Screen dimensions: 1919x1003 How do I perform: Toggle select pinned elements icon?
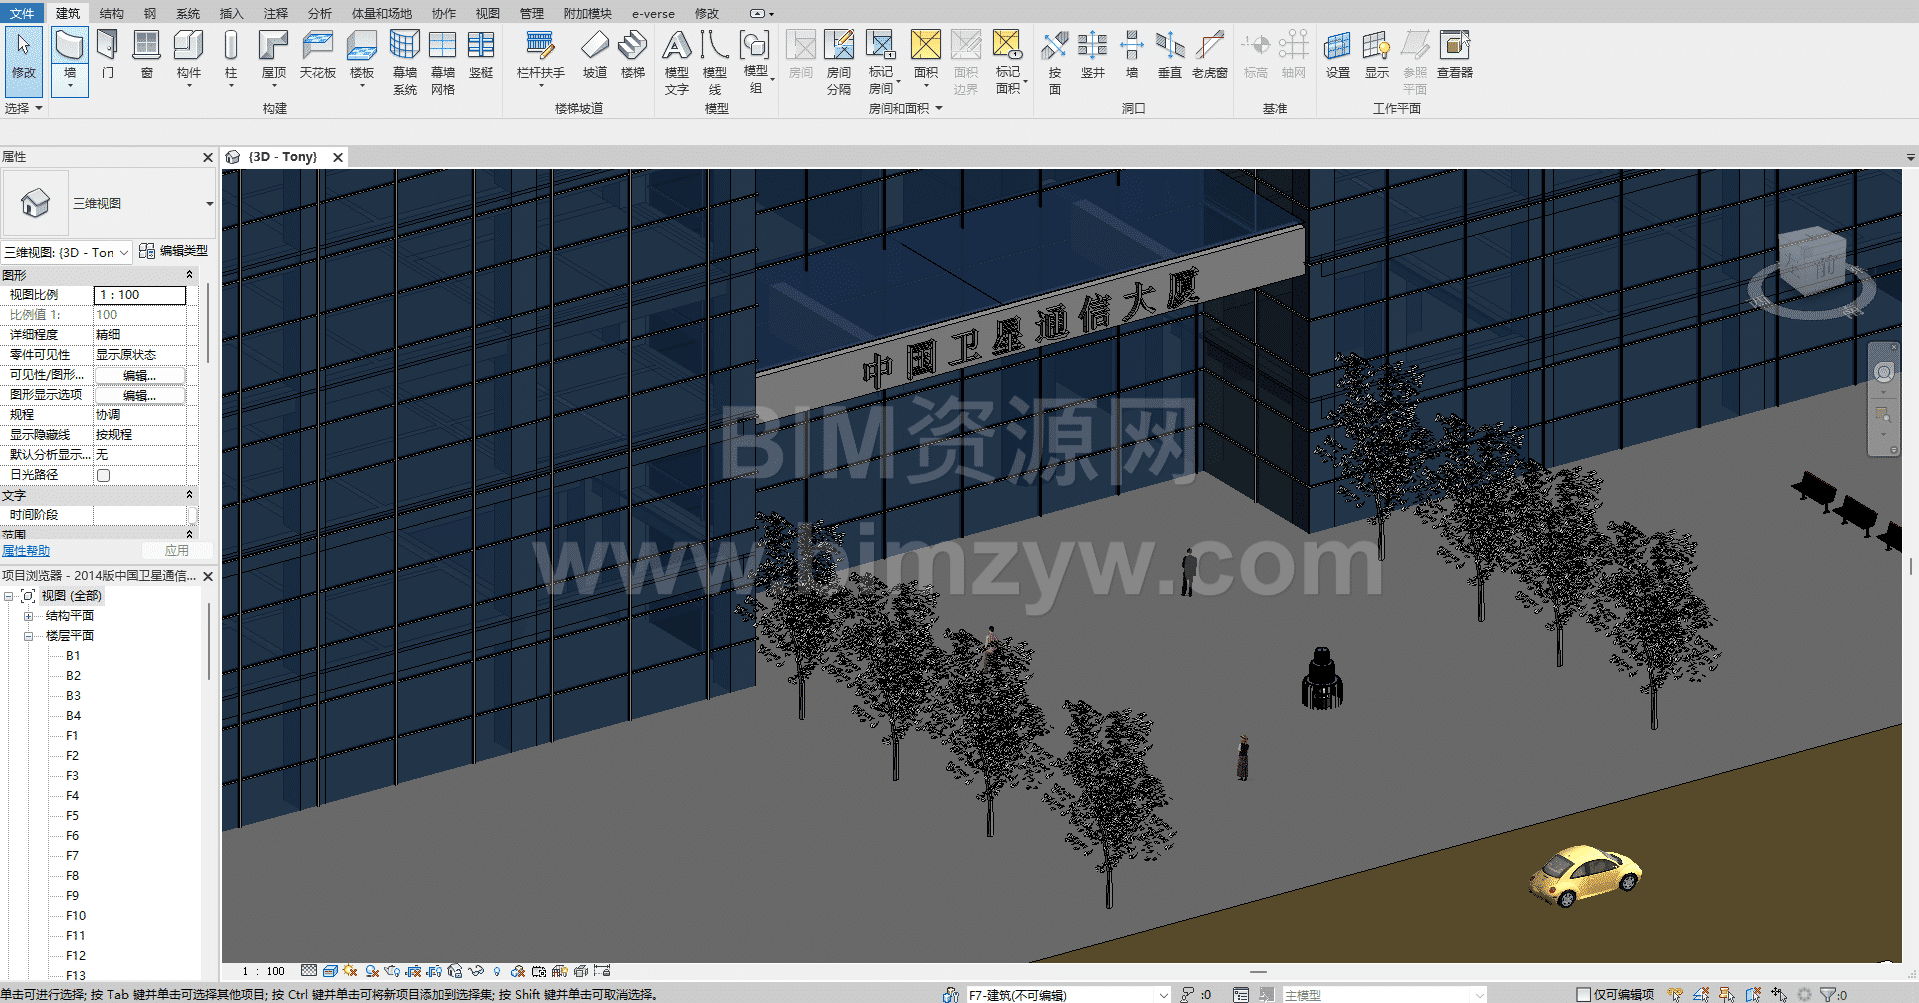(1726, 994)
